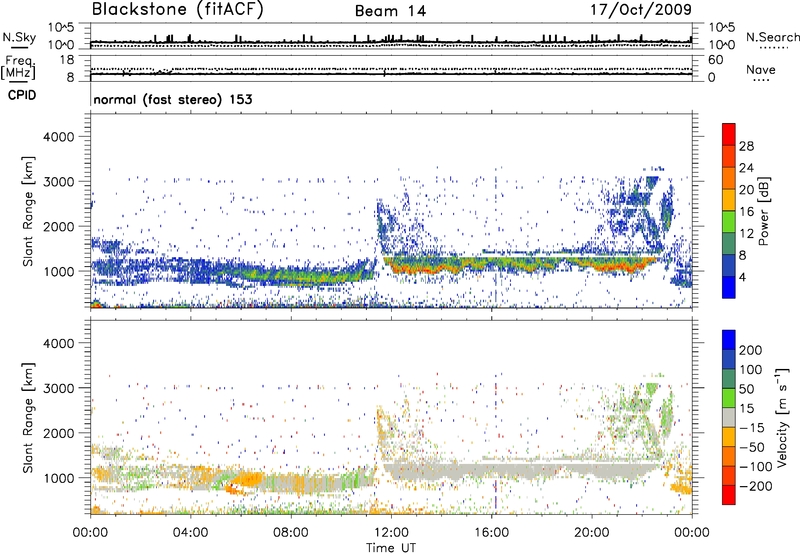Viewport: 800px width, 554px height.
Task: Click the '-50' tick on Velocity colorbar
Action: coord(752,447)
